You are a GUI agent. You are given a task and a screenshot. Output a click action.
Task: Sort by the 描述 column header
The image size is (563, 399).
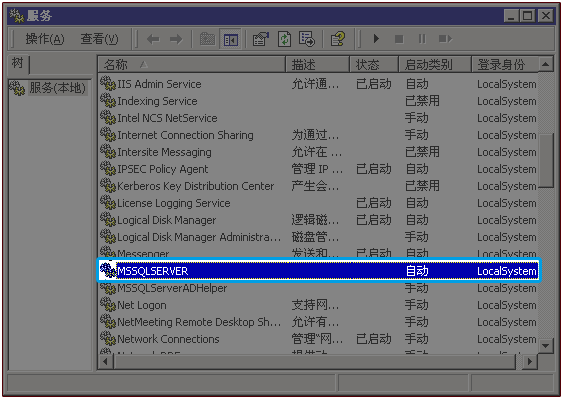click(317, 65)
